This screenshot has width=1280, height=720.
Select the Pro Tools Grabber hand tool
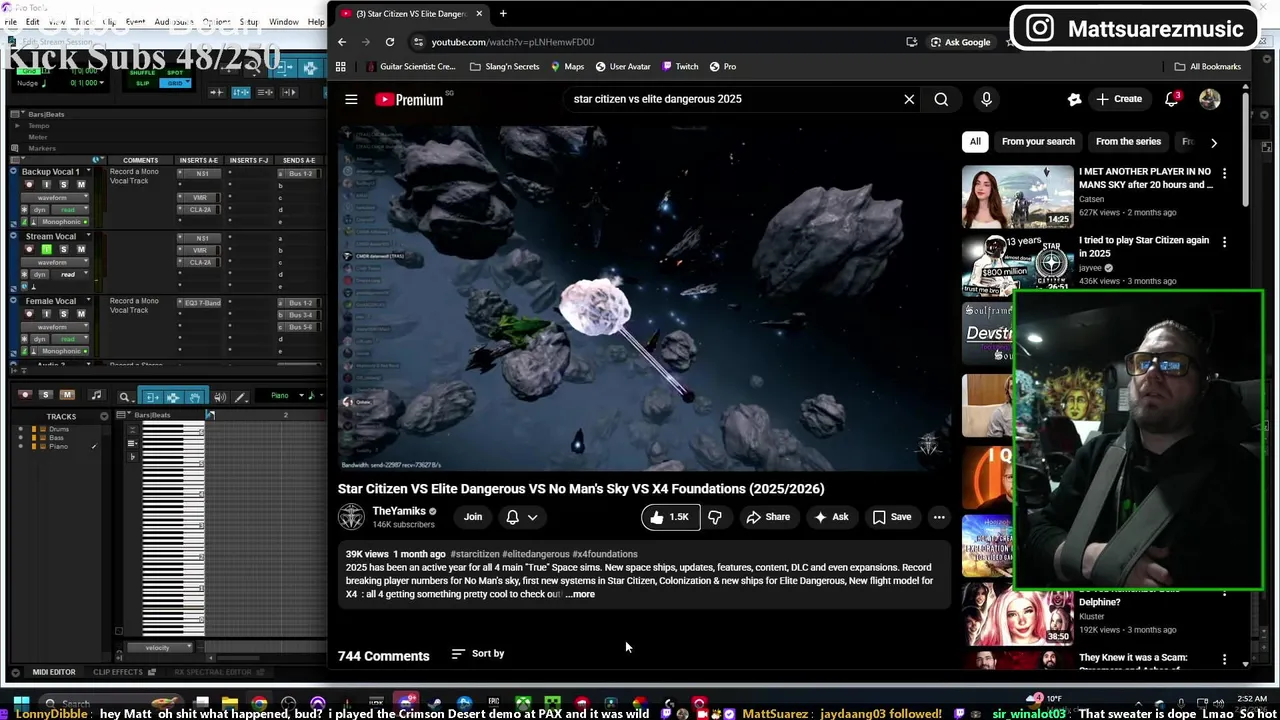tap(195, 396)
